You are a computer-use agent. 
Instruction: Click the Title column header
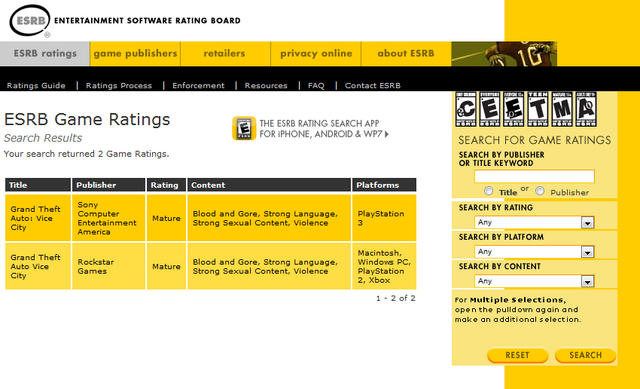pos(38,185)
